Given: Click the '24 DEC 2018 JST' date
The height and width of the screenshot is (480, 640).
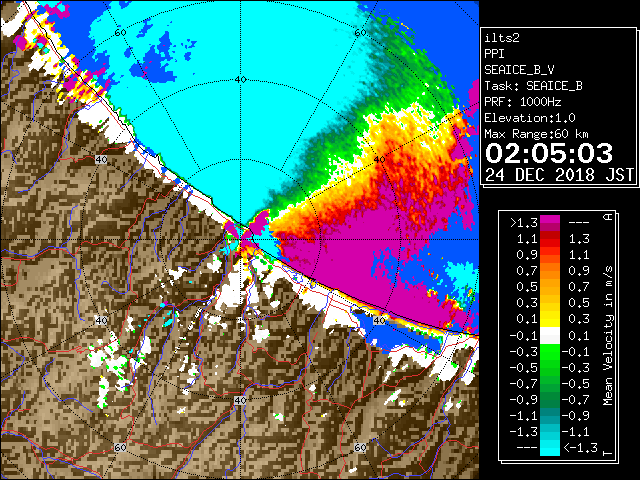Looking at the screenshot, I should (x=559, y=175).
